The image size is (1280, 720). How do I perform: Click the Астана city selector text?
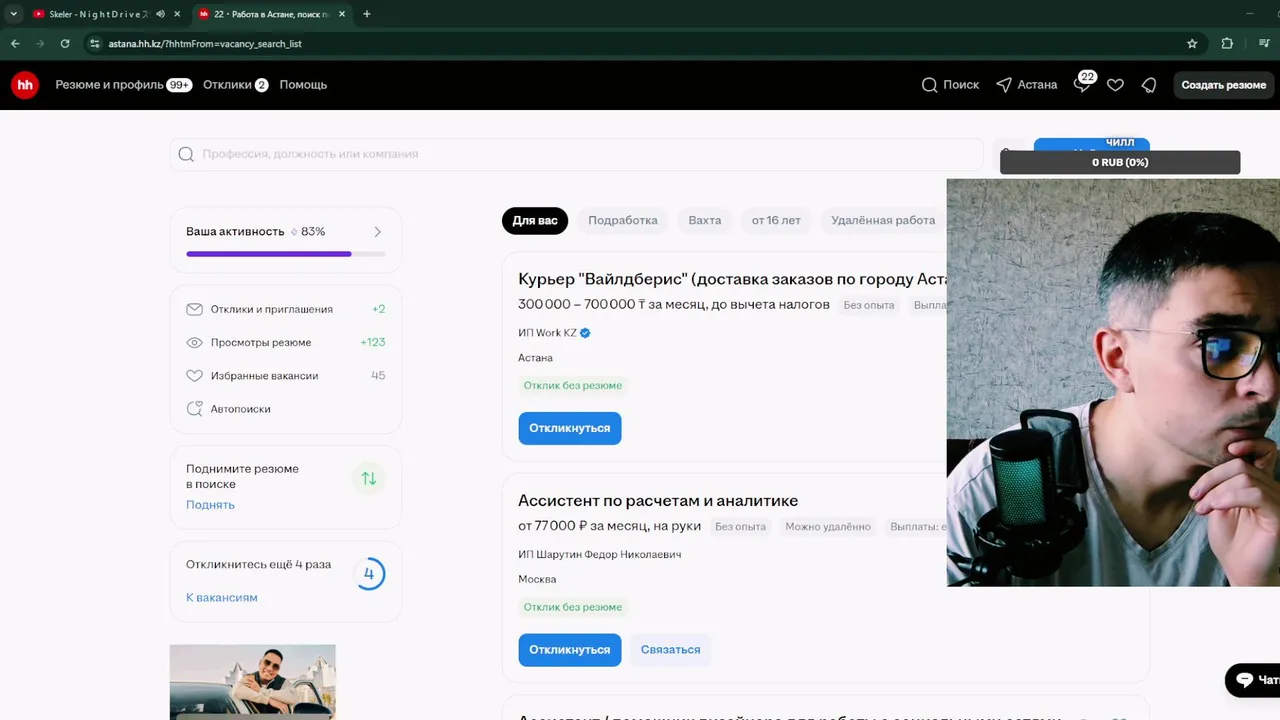[x=1037, y=85]
